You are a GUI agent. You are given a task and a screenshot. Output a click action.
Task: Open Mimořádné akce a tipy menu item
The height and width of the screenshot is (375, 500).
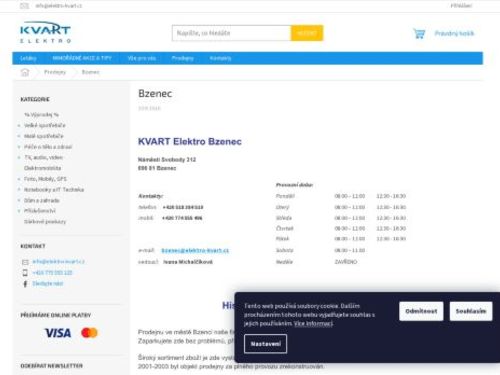pos(82,58)
